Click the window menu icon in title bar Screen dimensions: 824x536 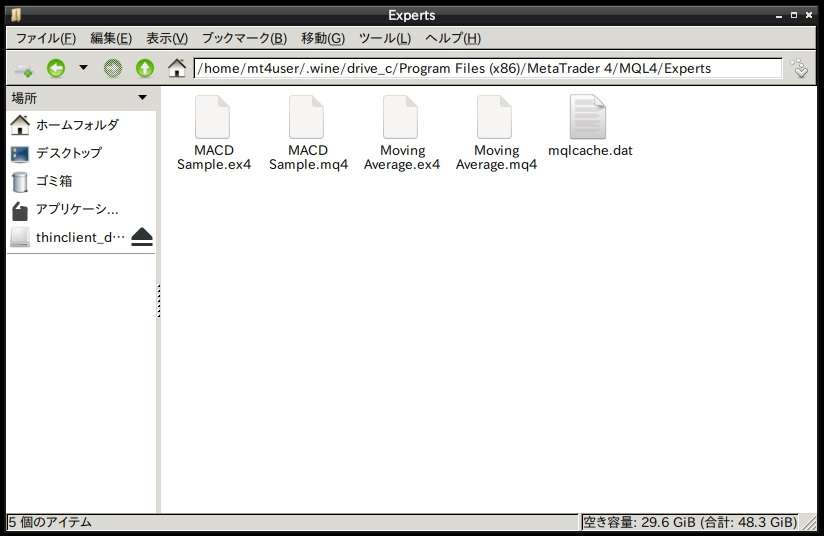click(16, 15)
